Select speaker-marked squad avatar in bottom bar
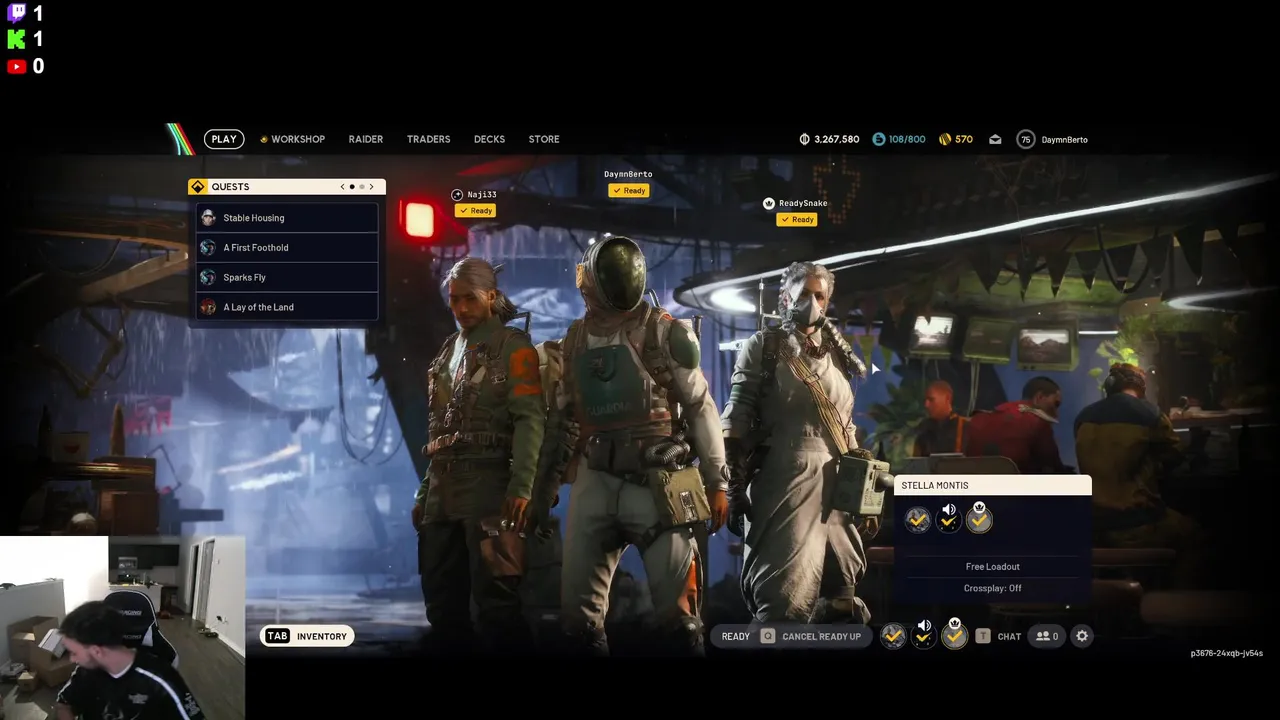Image resolution: width=1280 pixels, height=720 pixels. [924, 634]
